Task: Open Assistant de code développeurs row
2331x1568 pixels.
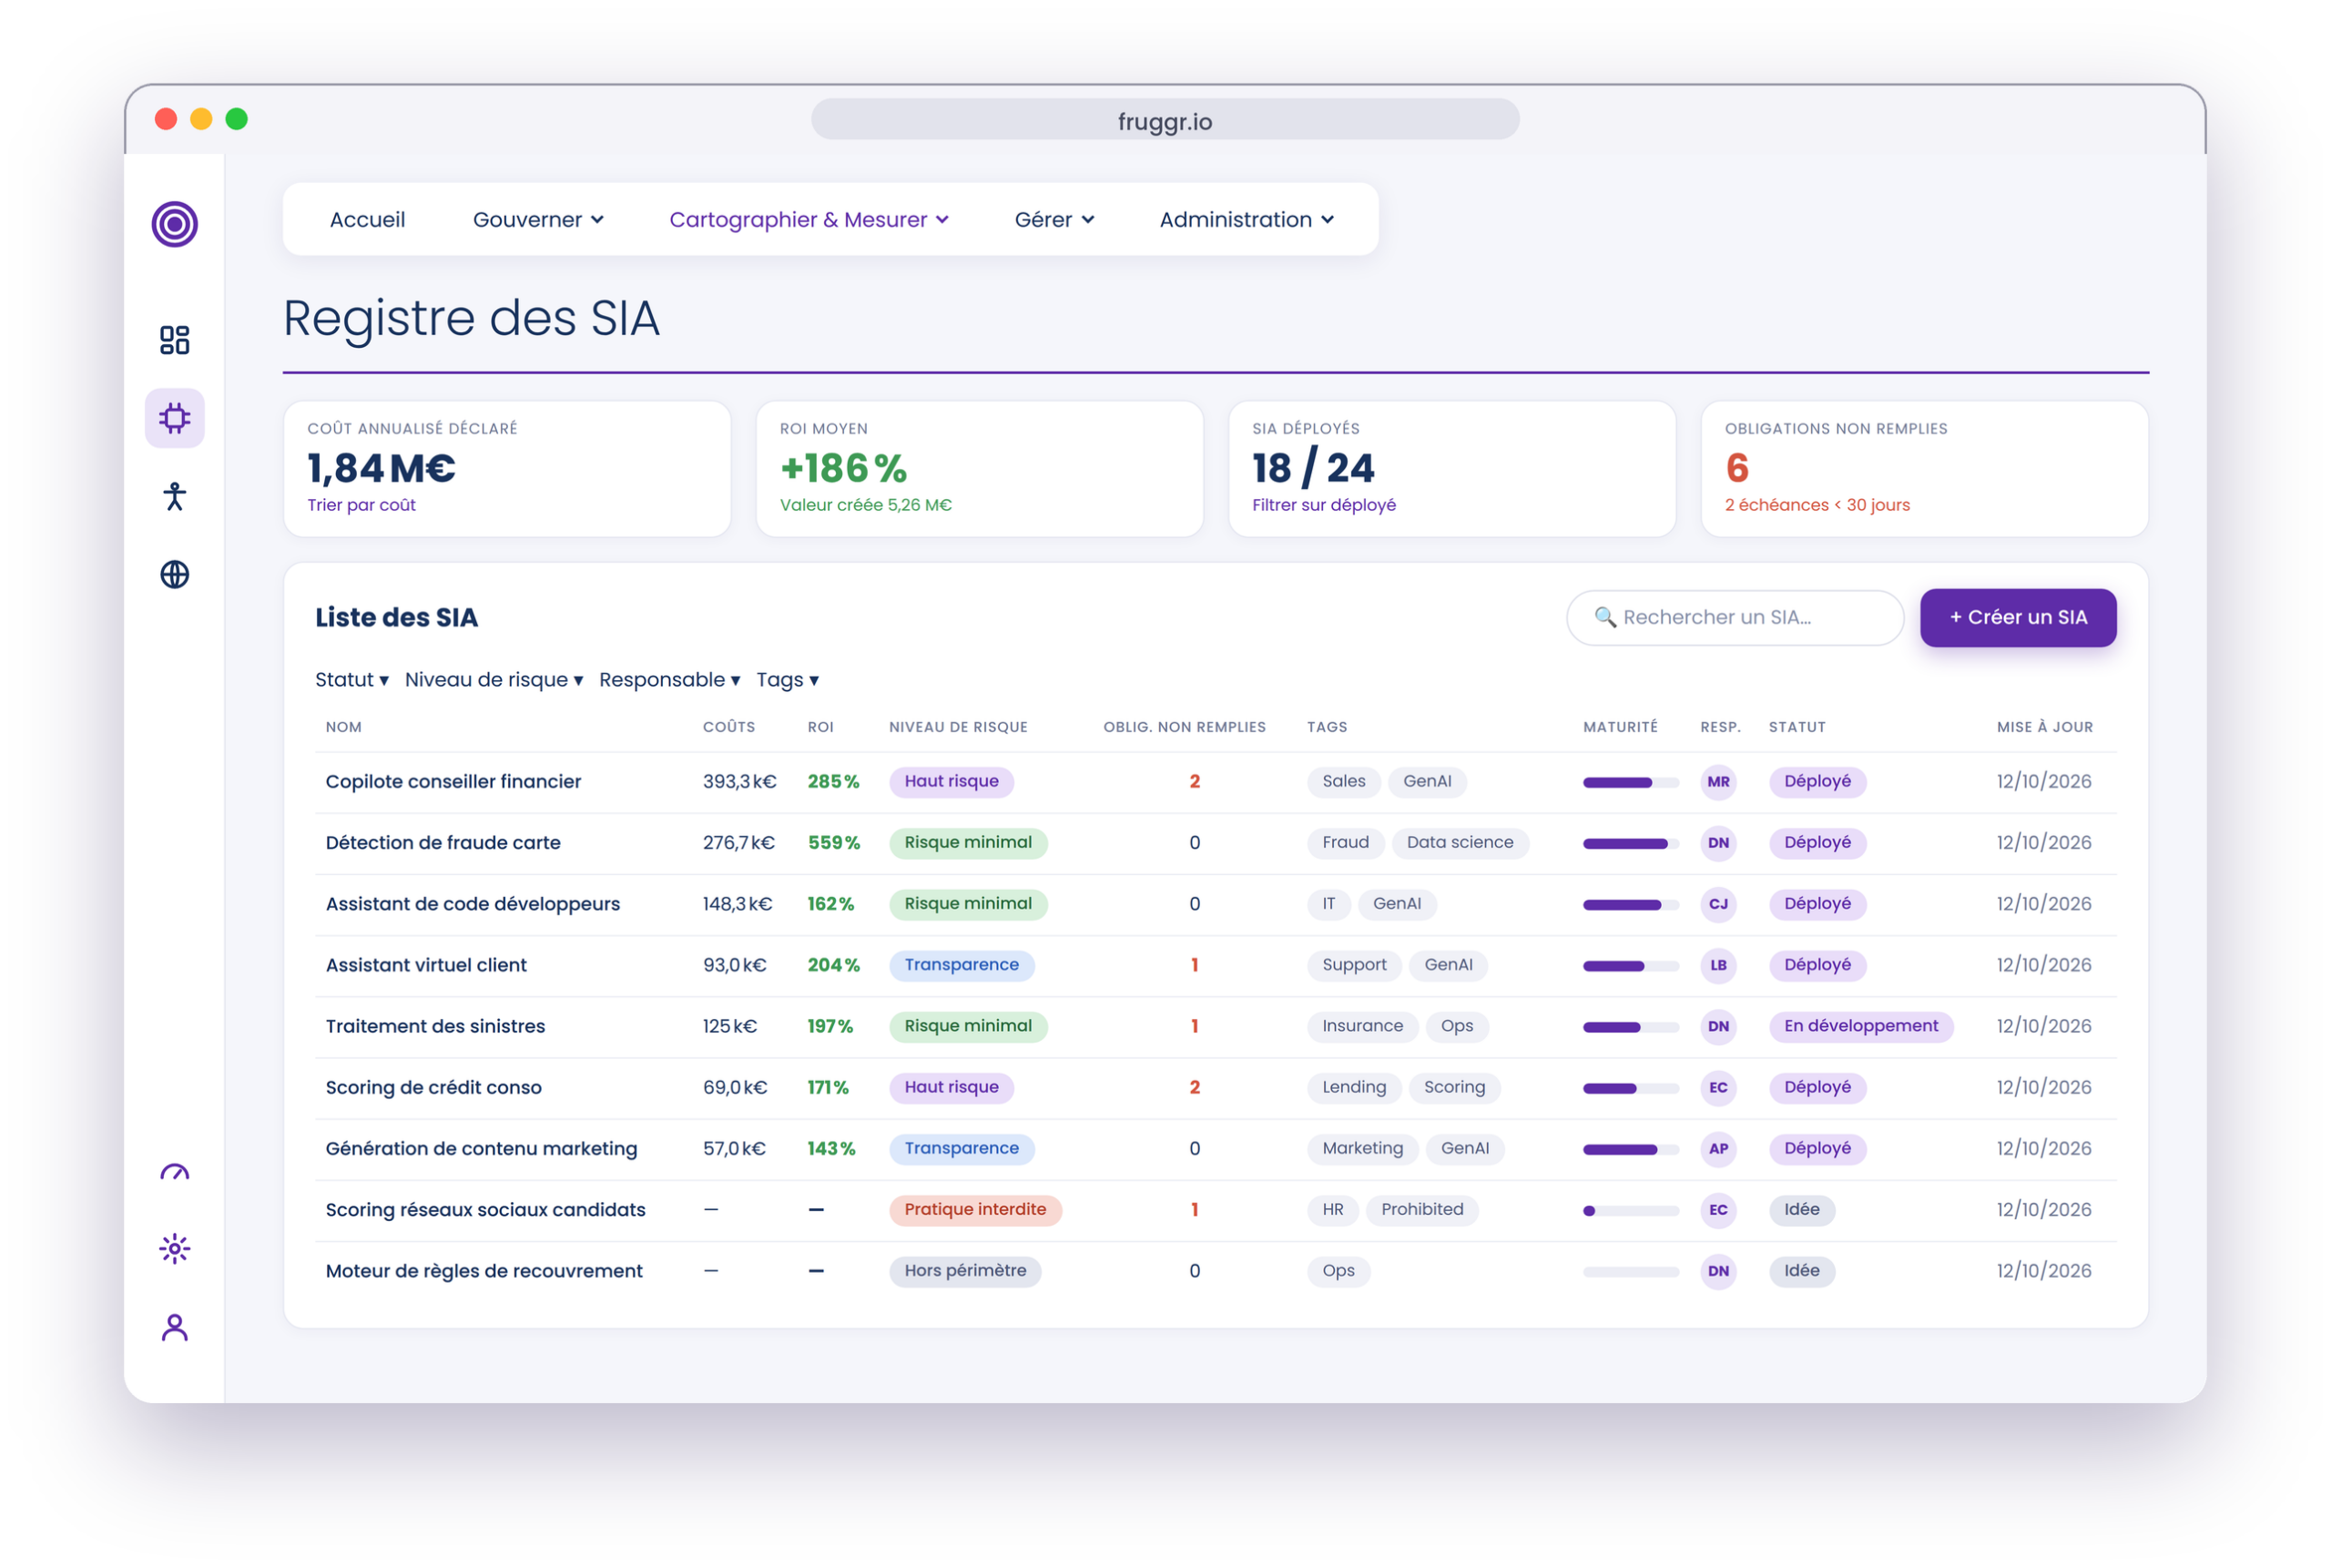Action: pyautogui.click(x=1215, y=905)
